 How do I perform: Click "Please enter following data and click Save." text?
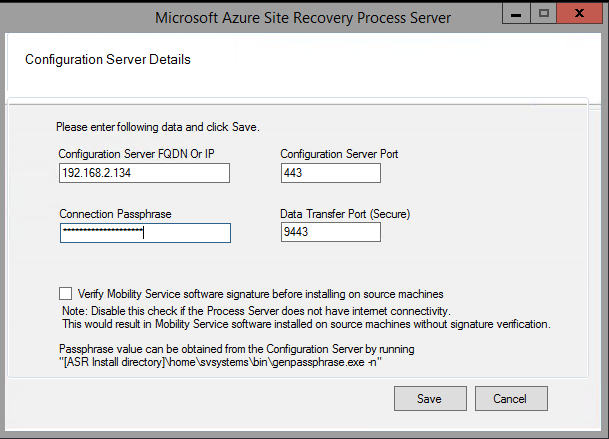click(158, 127)
